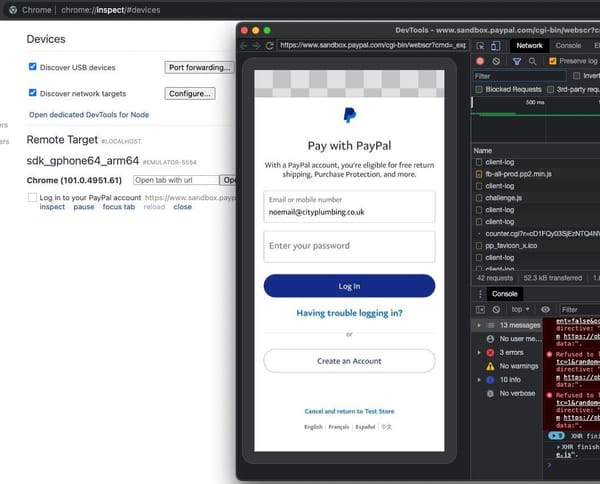Uncheck Discover network targets
The image size is (600, 484).
(33, 93)
